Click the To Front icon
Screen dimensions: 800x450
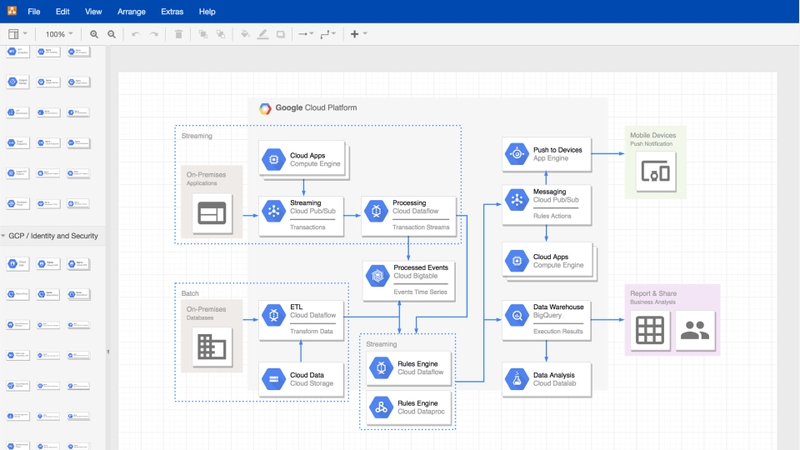click(x=203, y=34)
